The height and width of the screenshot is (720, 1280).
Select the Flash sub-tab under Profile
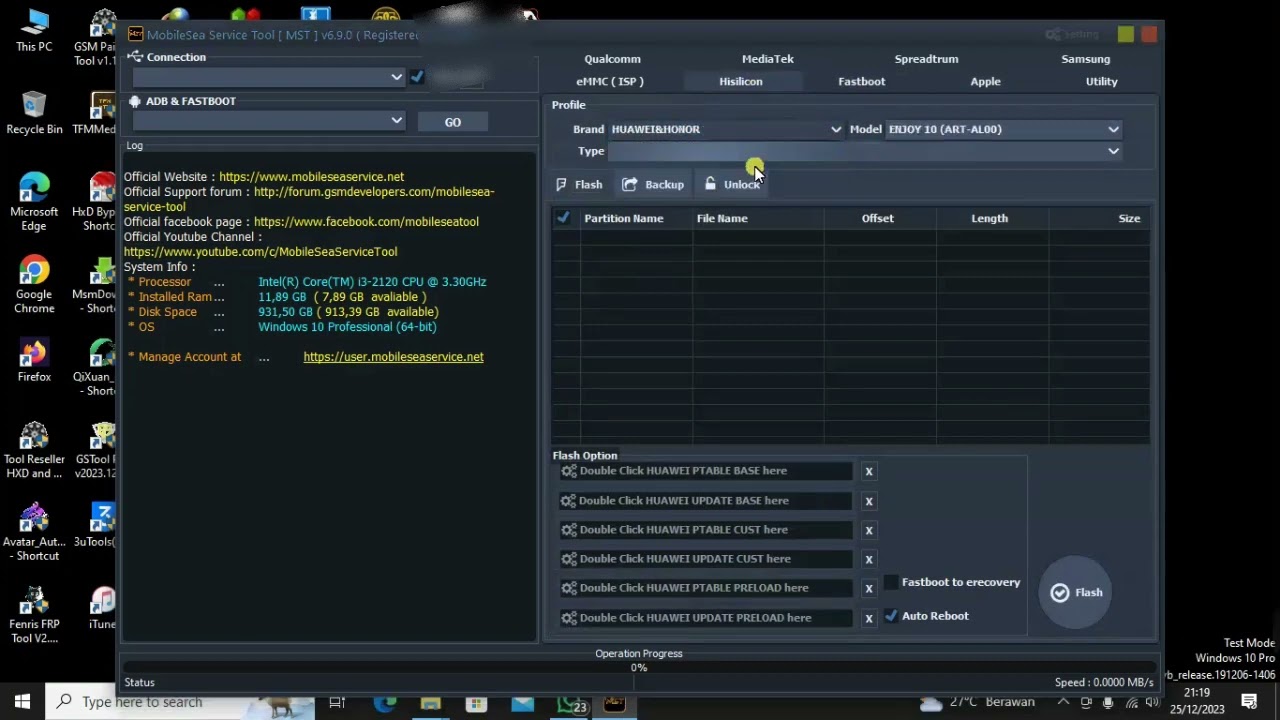click(x=580, y=184)
